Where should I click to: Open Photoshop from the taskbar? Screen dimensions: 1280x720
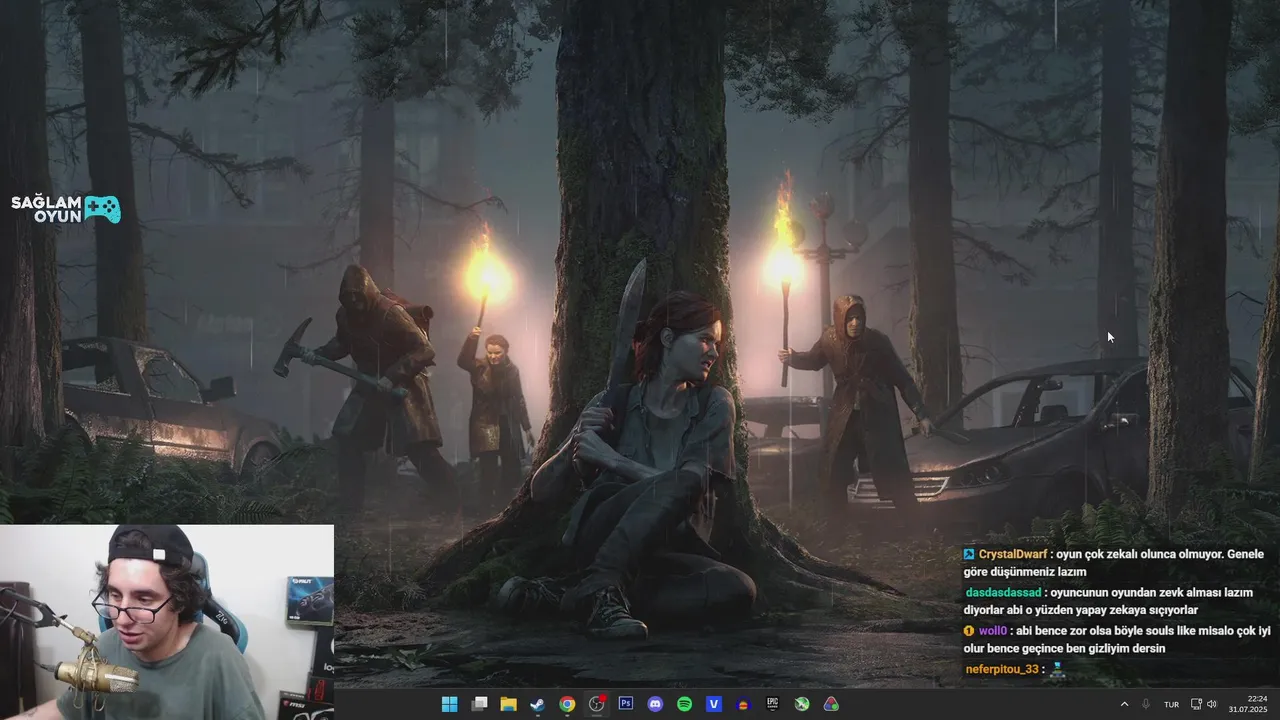click(x=626, y=704)
